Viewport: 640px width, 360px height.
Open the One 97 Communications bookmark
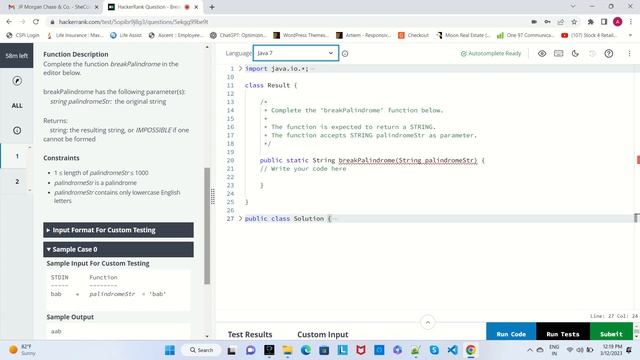tap(526, 36)
